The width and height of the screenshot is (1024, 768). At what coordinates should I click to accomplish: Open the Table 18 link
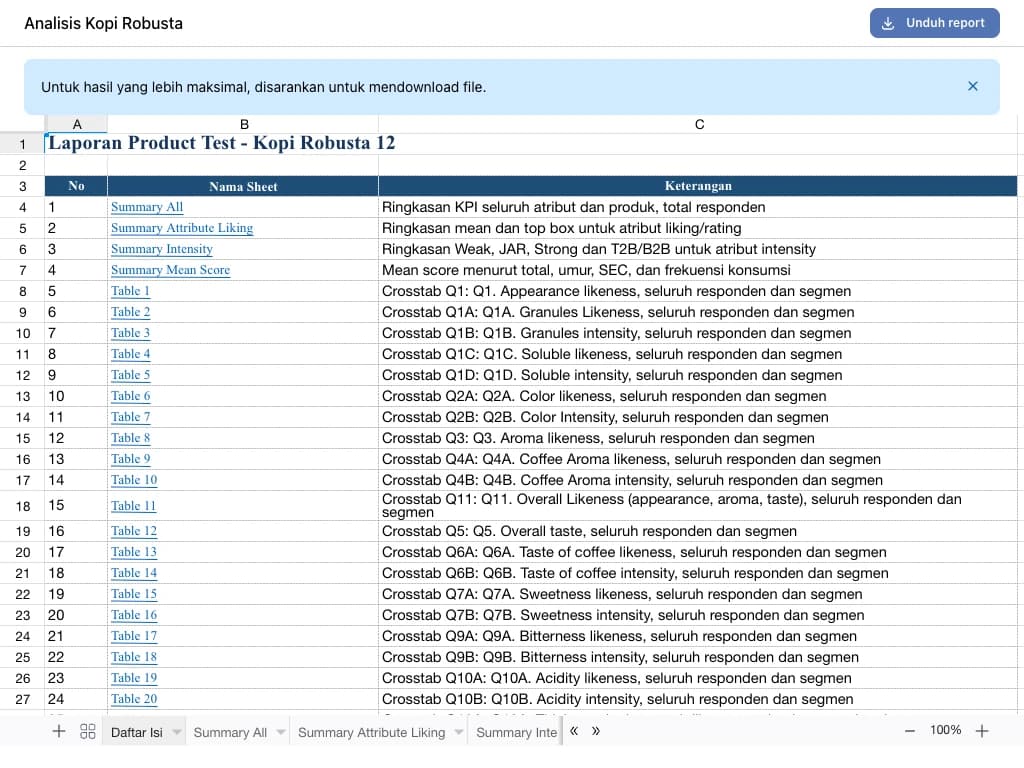point(134,656)
